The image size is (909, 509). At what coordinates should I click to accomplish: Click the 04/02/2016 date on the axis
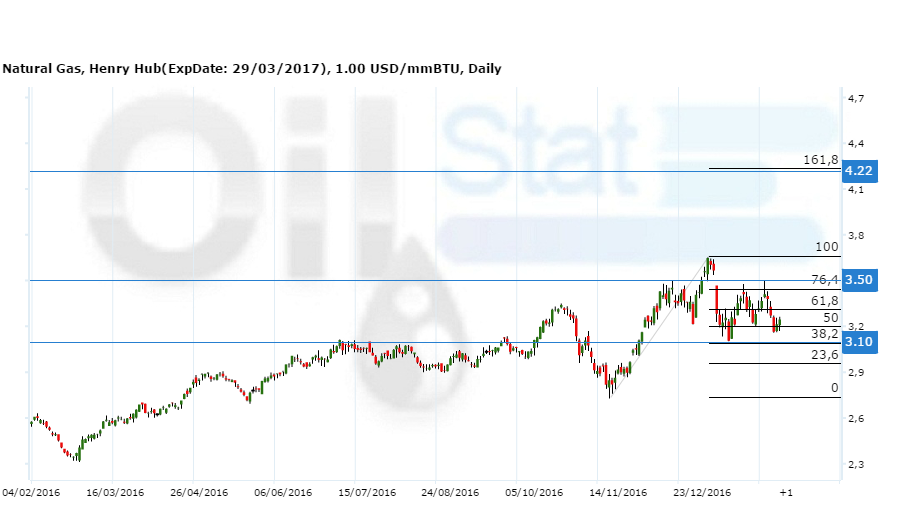[31, 492]
